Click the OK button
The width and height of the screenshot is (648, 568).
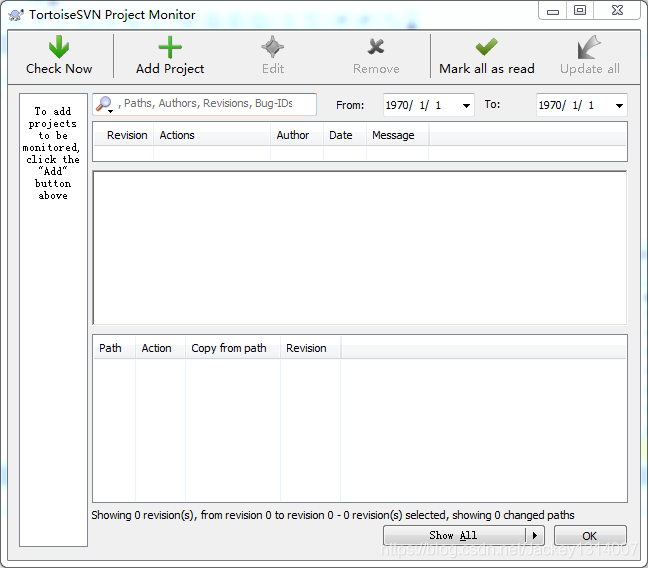(x=590, y=536)
